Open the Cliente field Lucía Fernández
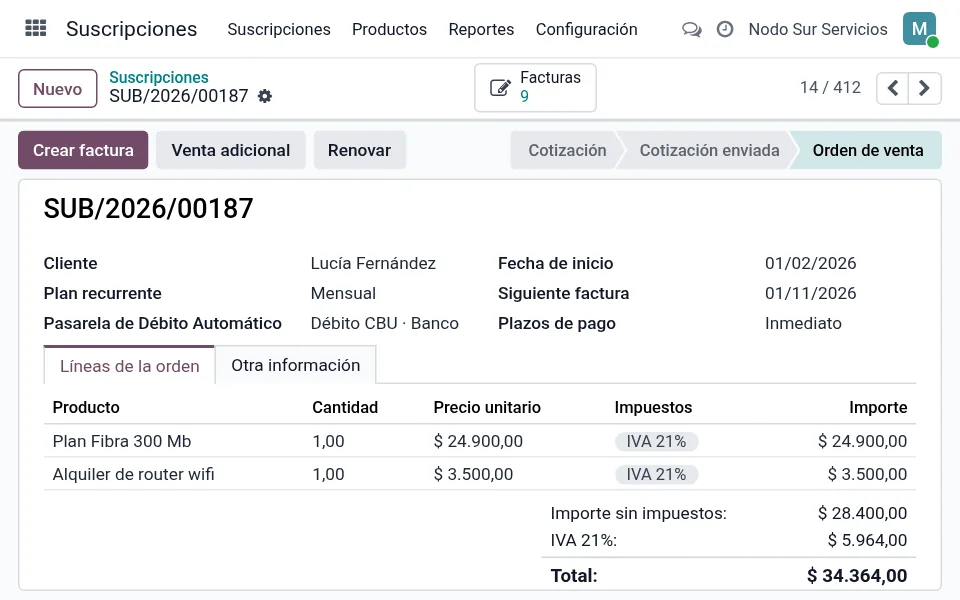This screenshot has width=960, height=600. pos(373,263)
